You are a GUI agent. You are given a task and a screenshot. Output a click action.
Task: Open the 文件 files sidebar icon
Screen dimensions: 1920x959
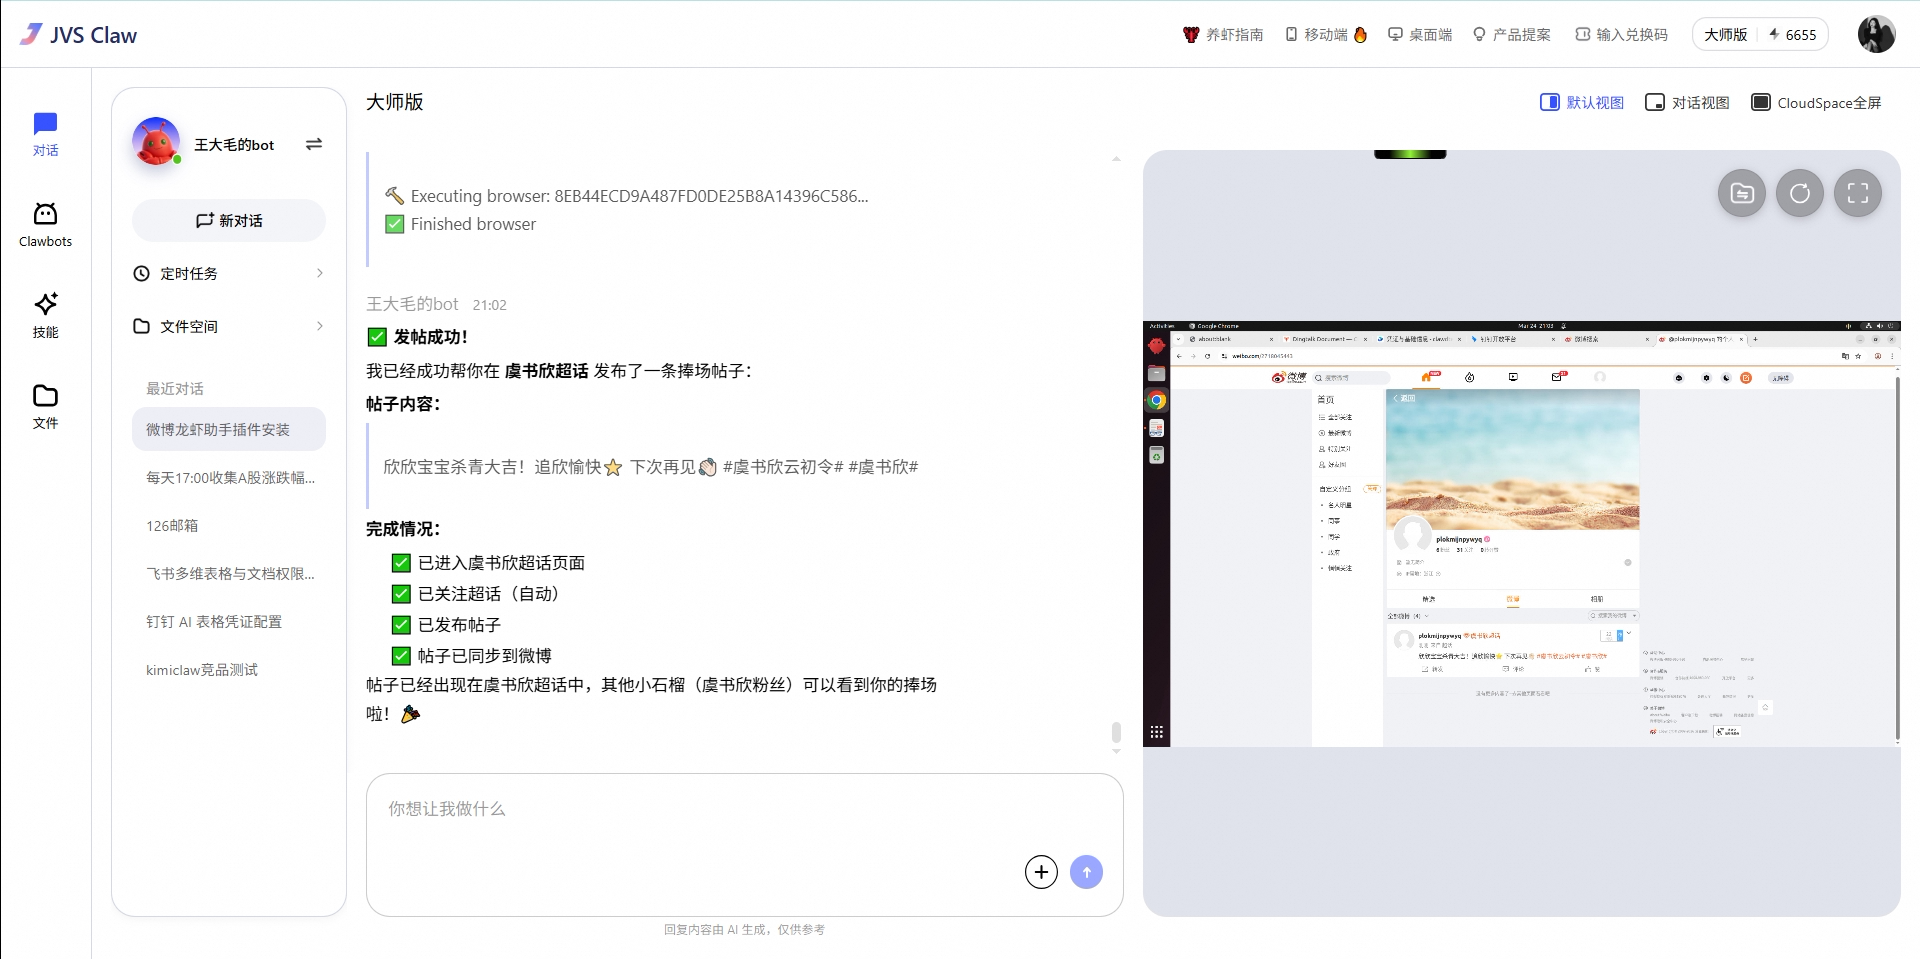coord(45,406)
